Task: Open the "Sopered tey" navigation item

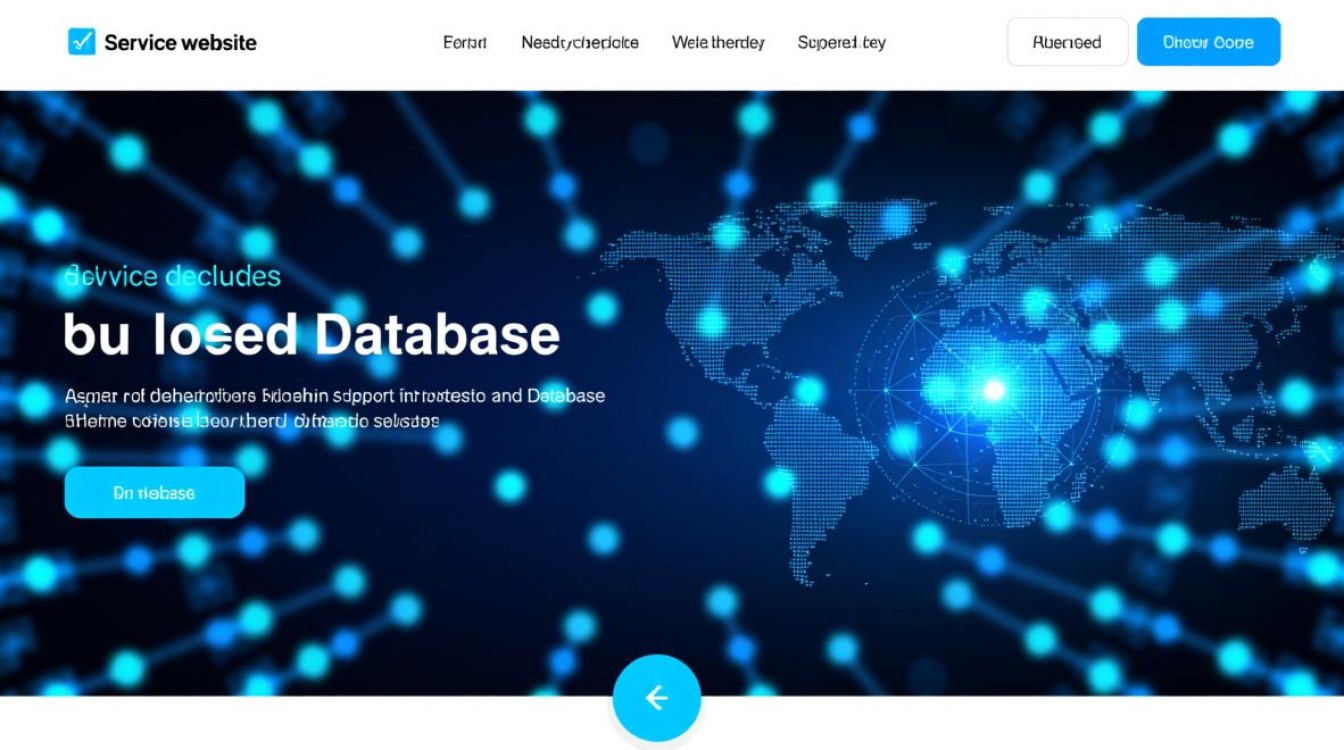Action: point(841,43)
